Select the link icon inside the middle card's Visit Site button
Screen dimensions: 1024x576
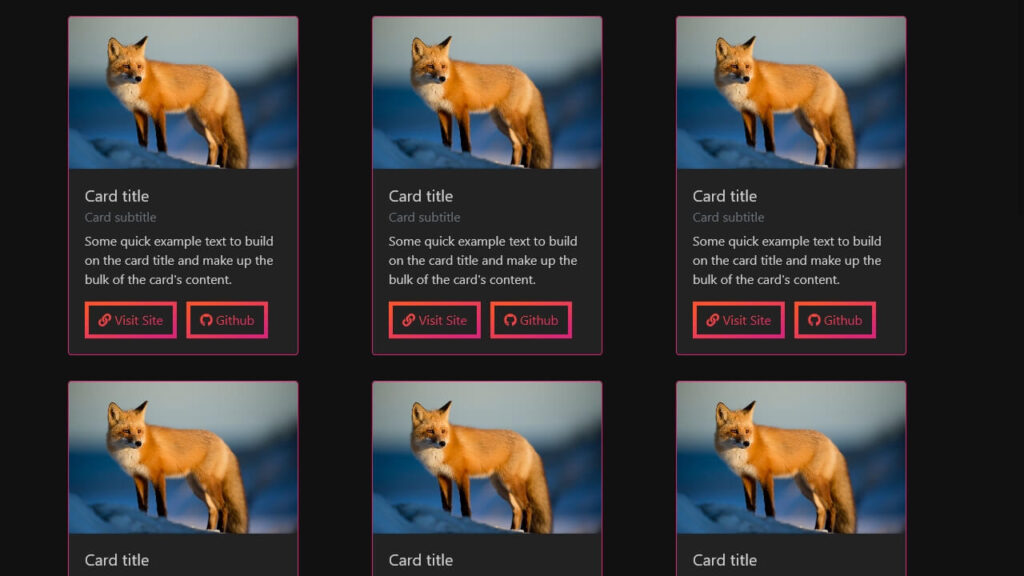406,320
